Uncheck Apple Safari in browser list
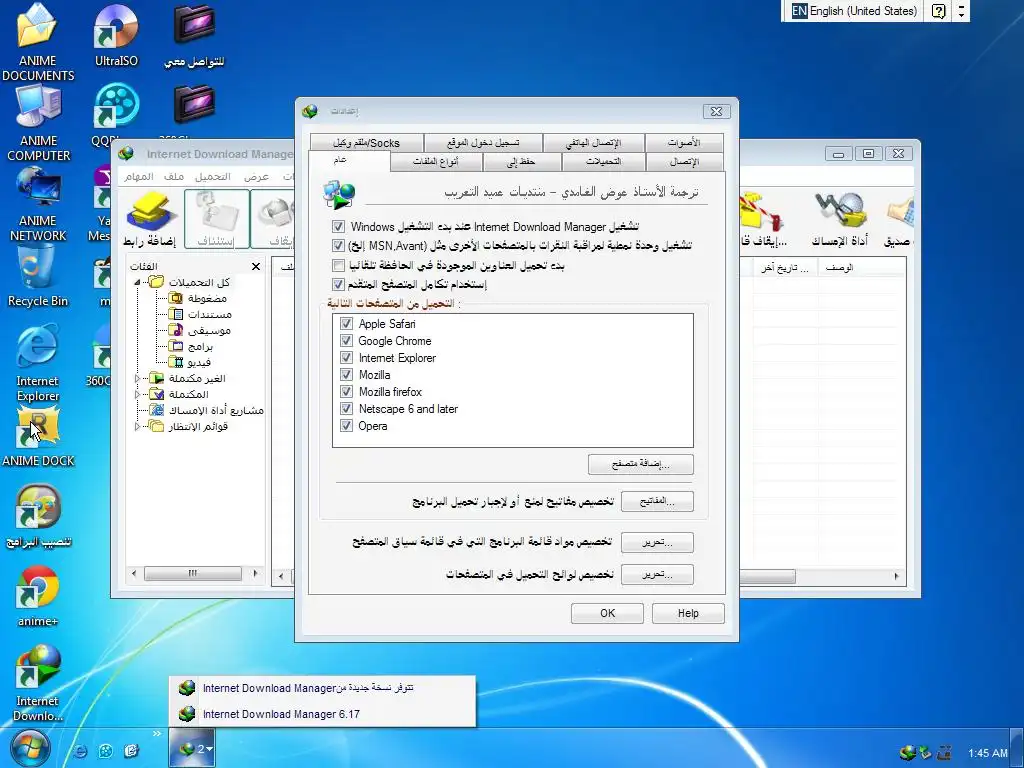Viewport: 1024px width, 768px height. coord(347,324)
